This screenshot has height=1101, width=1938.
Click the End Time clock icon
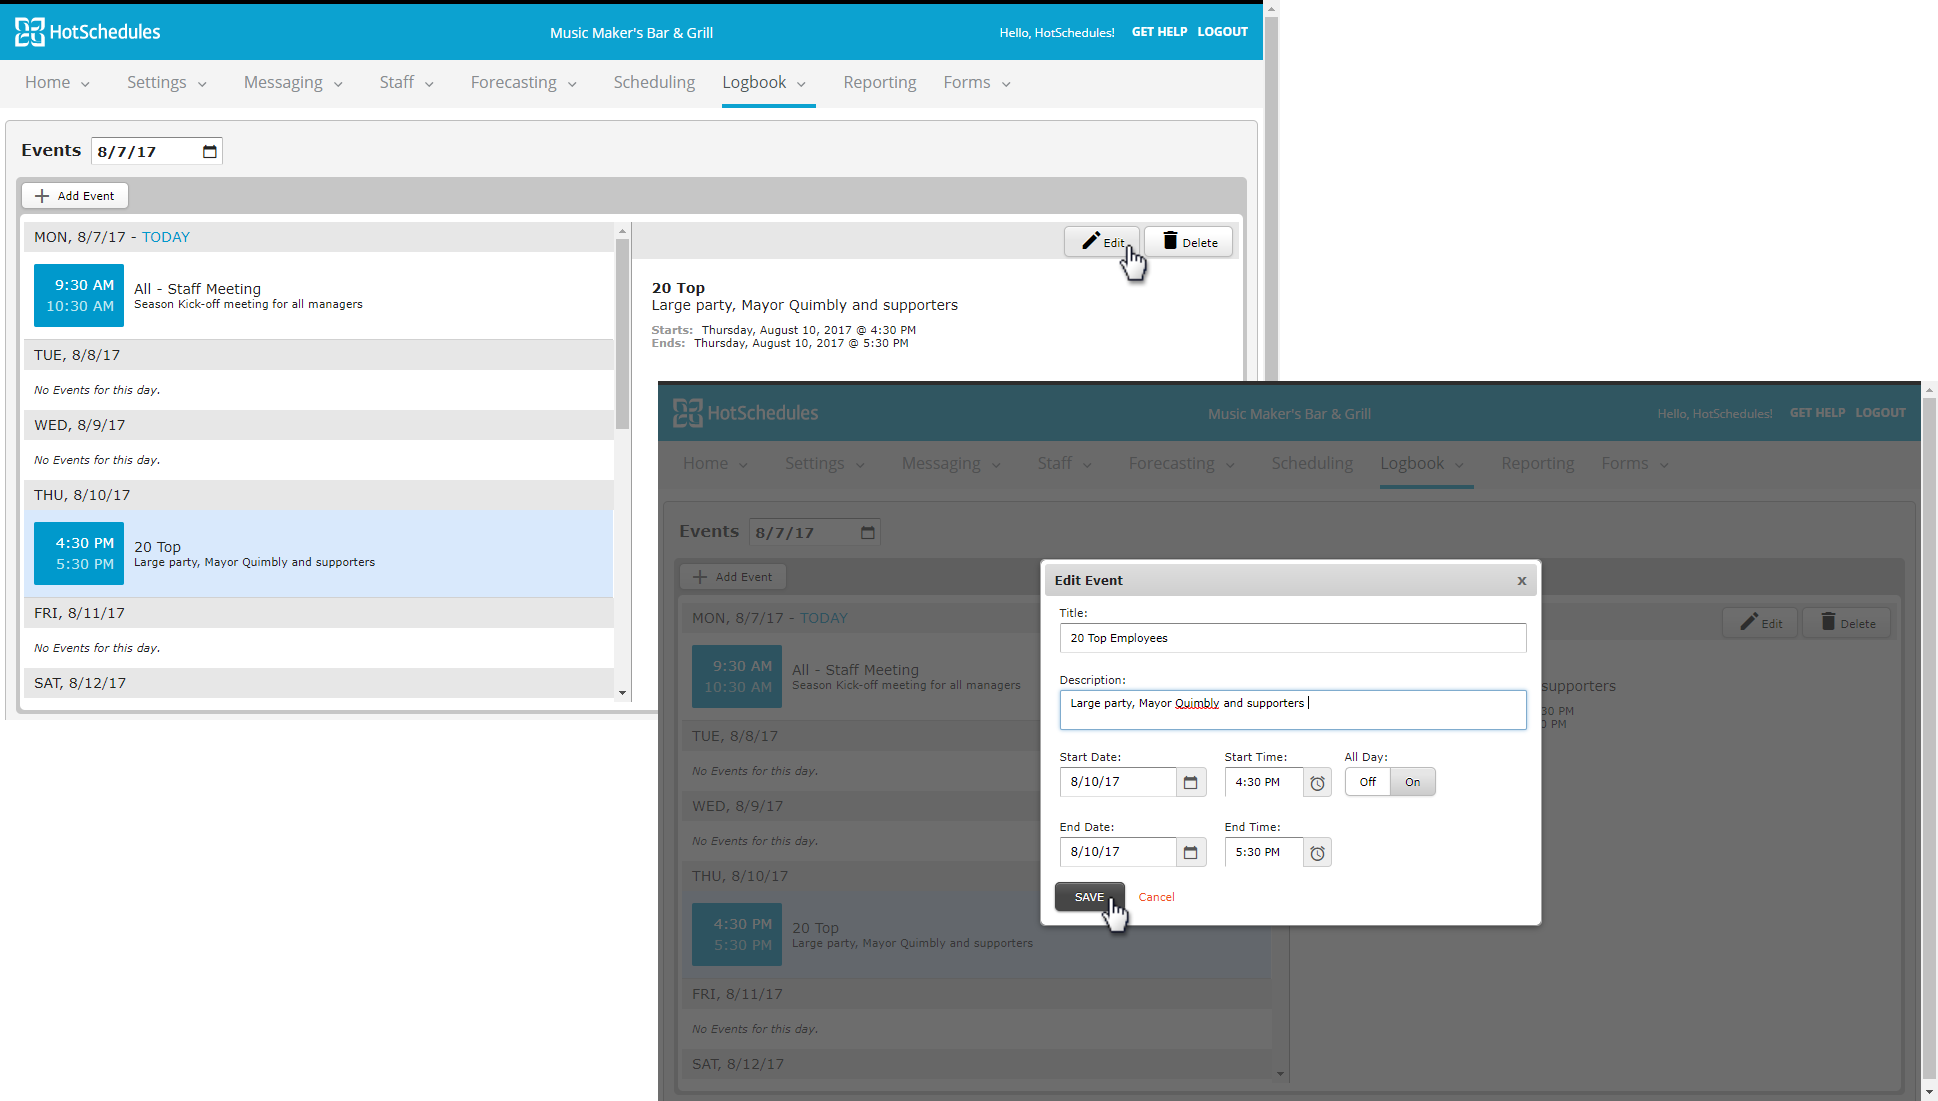click(1317, 853)
